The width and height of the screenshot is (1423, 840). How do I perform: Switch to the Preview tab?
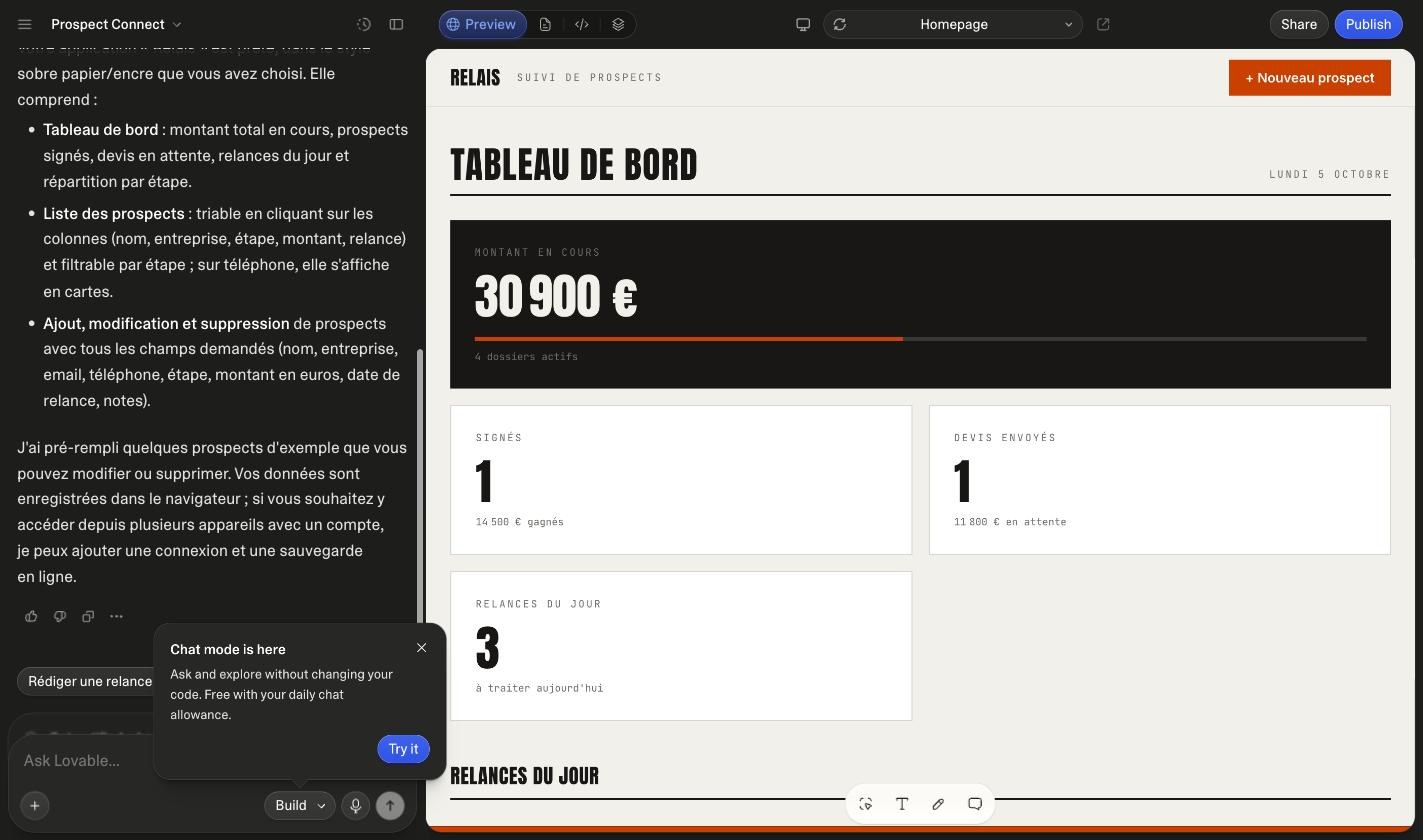pos(482,24)
